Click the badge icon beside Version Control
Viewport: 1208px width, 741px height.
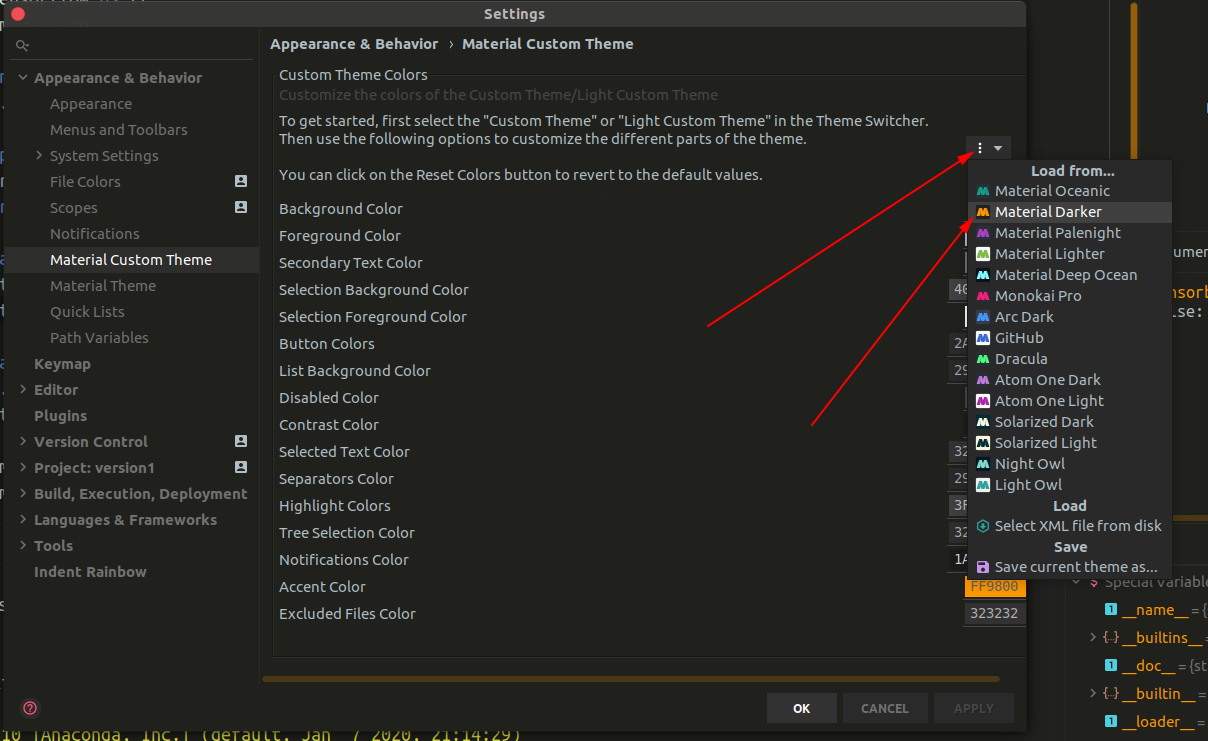point(240,441)
